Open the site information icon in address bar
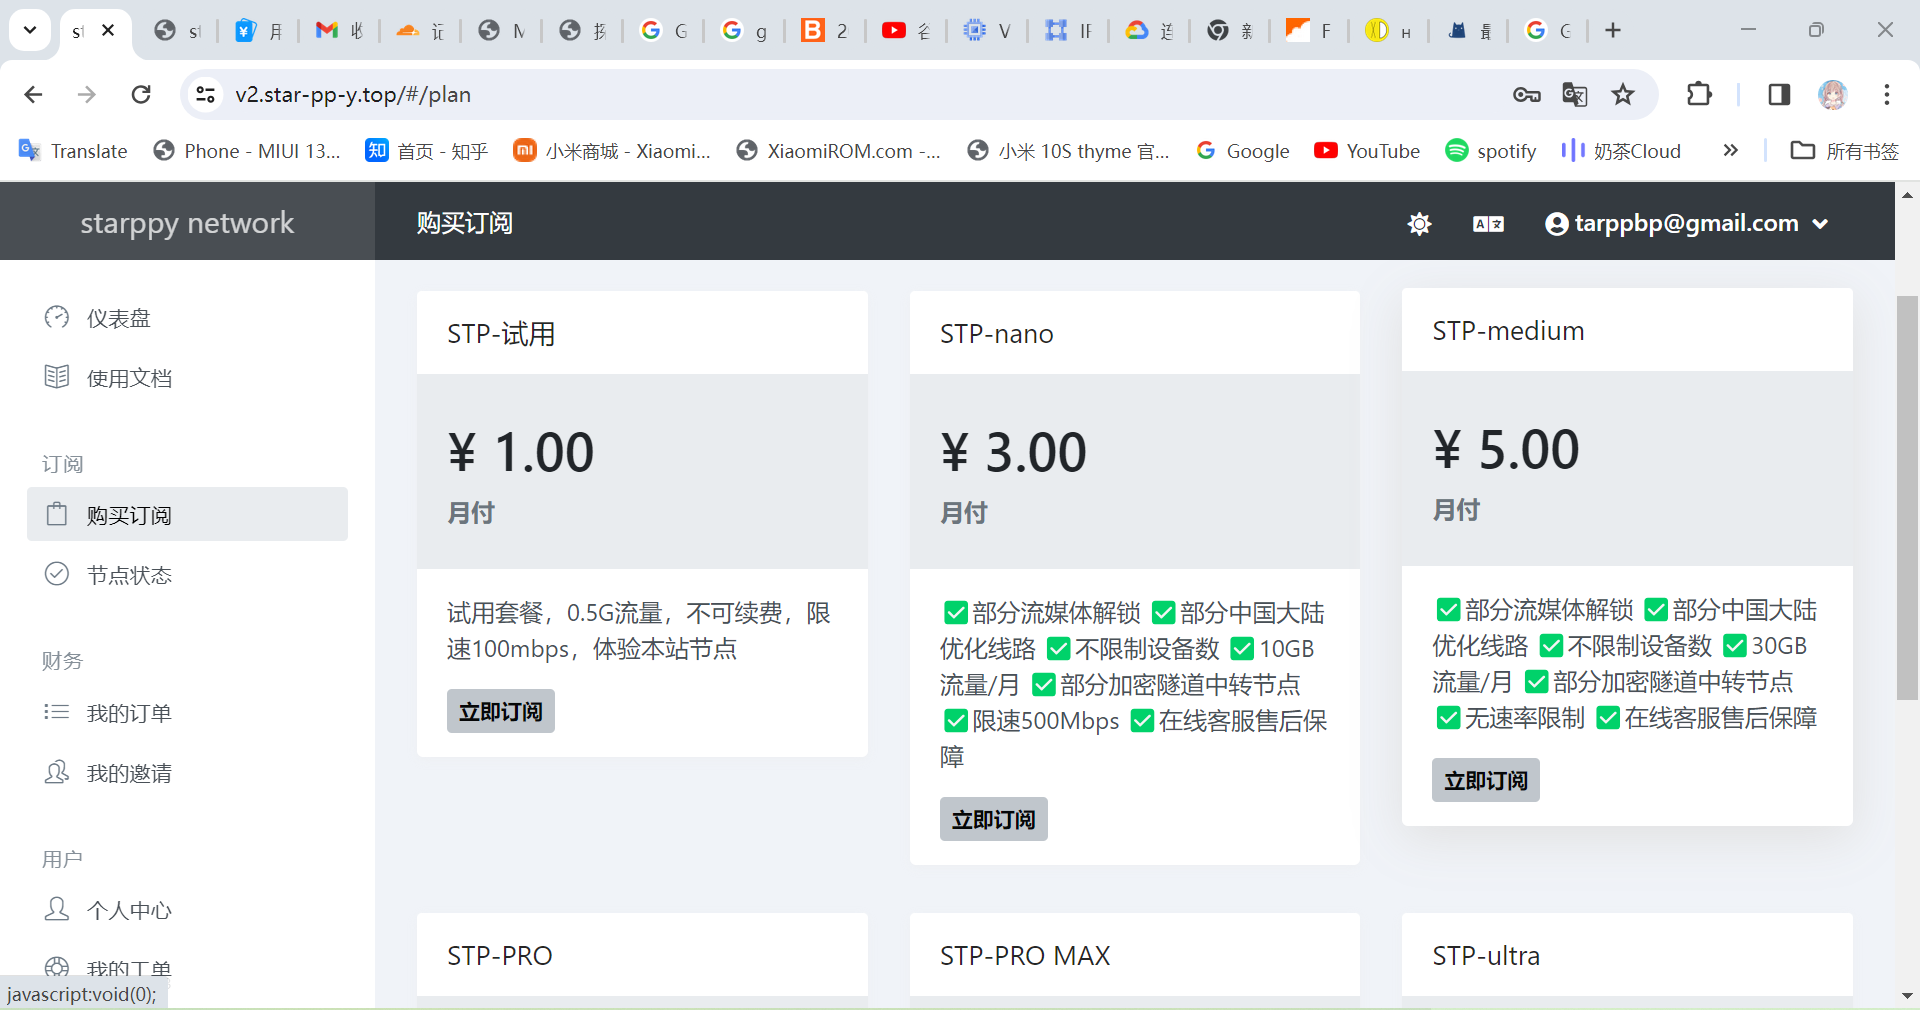This screenshot has height=1010, width=1920. point(205,94)
